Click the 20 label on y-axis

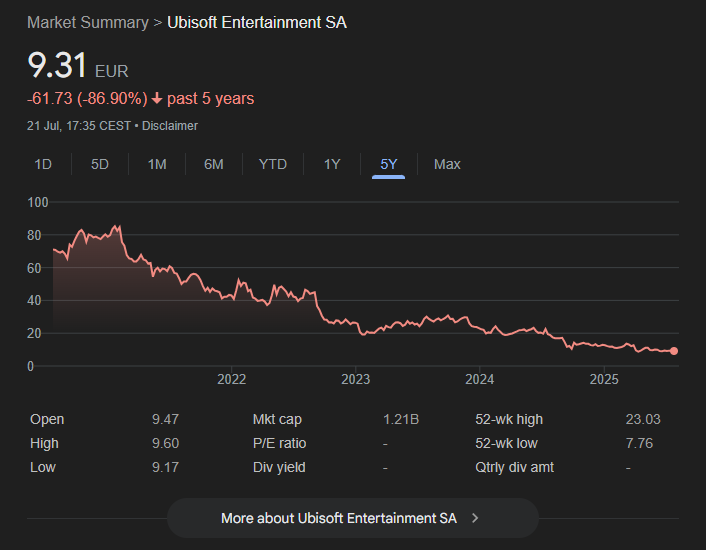pos(34,334)
